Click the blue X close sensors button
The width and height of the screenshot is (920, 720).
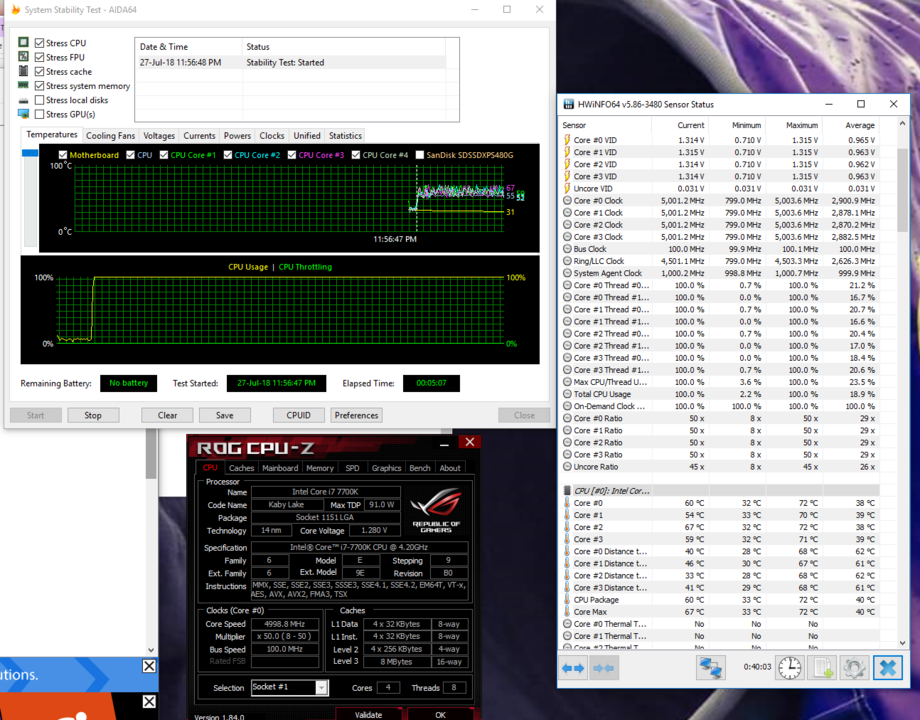click(x=888, y=668)
